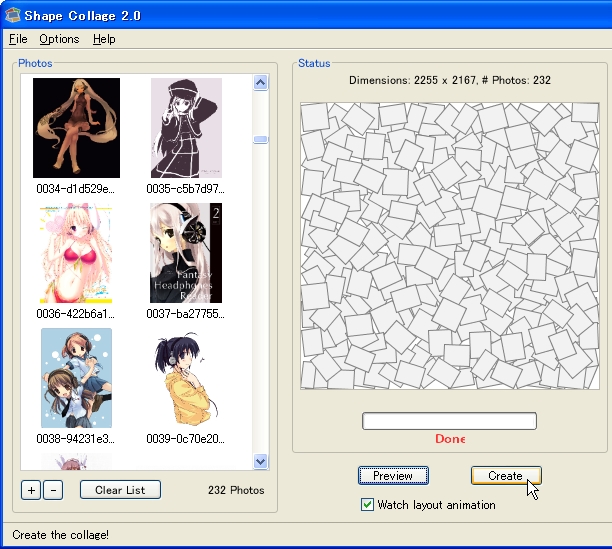Click the collage layout preview area
The image size is (612, 549).
click(450, 246)
